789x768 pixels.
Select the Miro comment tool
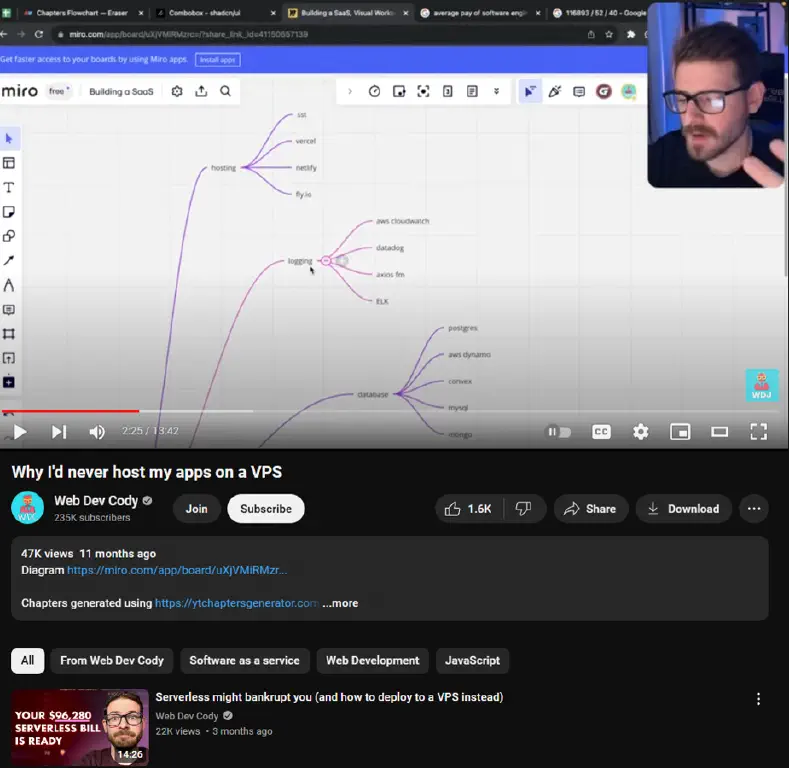point(9,310)
